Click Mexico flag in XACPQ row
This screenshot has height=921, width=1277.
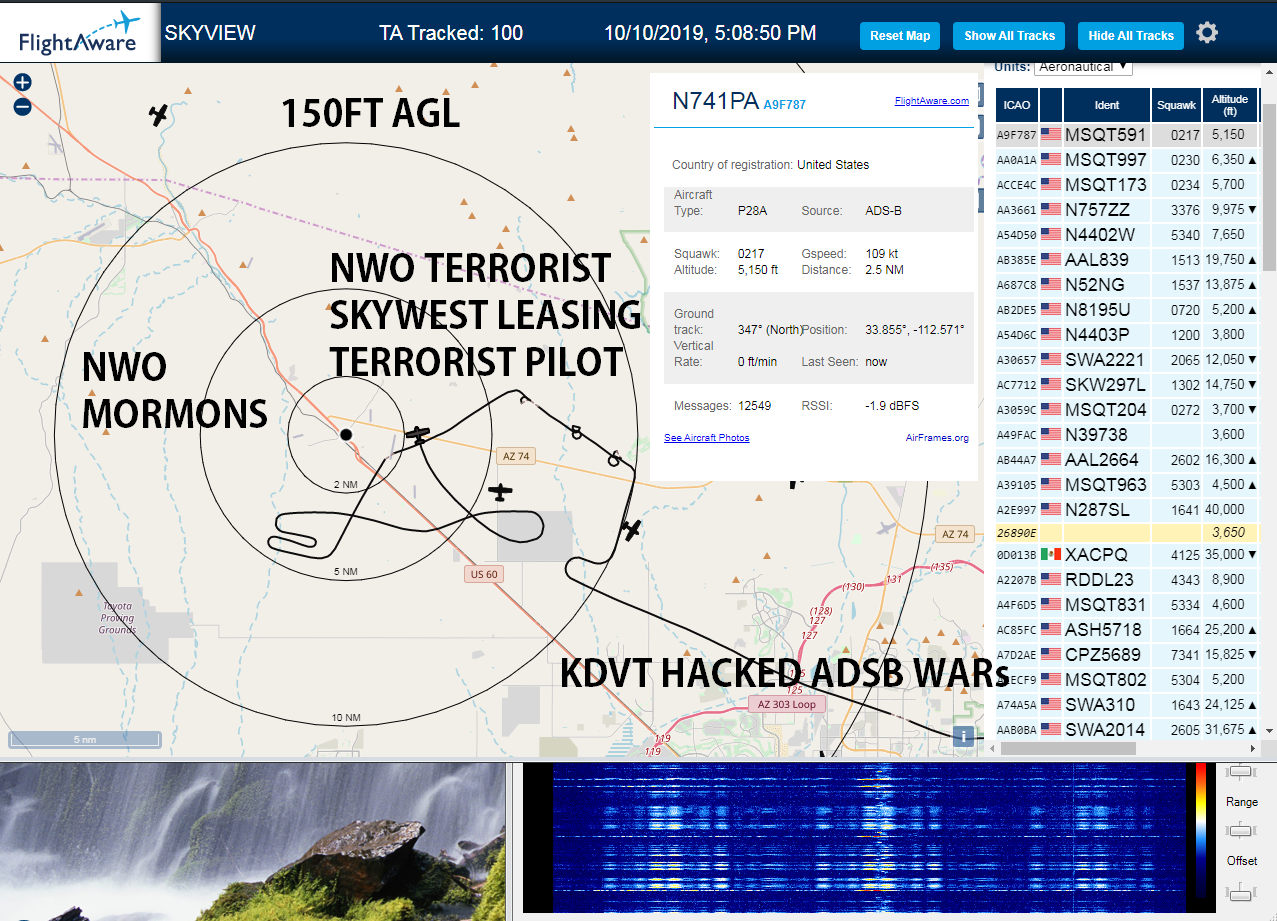(x=1050, y=554)
